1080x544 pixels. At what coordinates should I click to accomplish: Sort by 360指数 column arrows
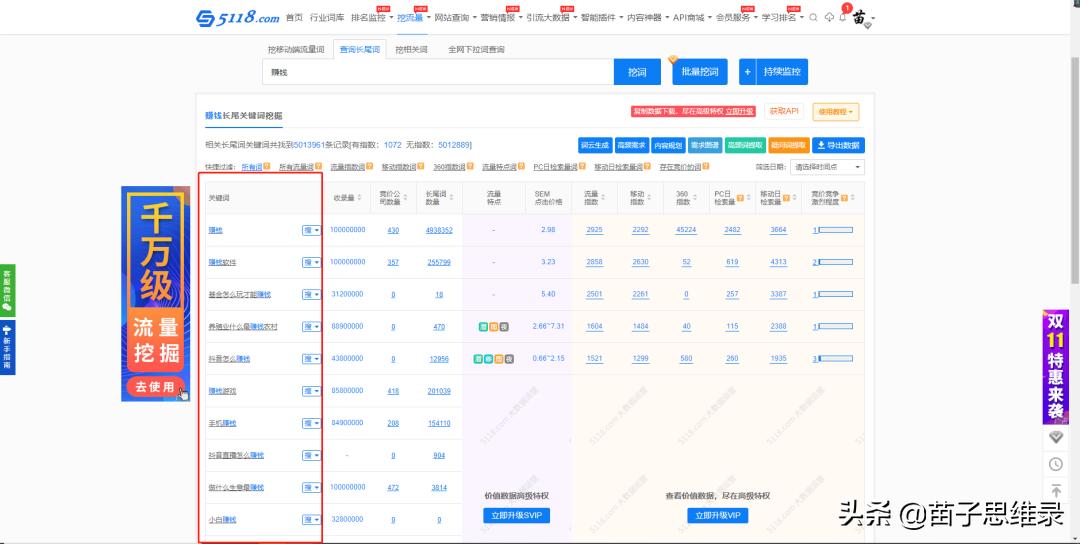click(x=695, y=198)
